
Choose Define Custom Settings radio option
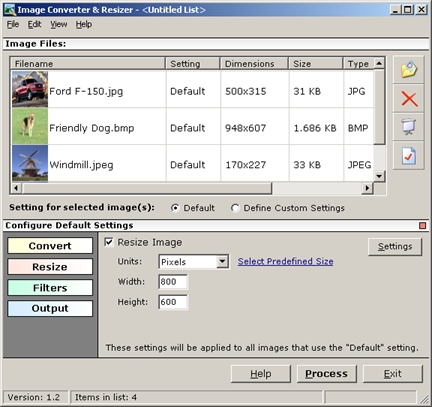pos(235,208)
